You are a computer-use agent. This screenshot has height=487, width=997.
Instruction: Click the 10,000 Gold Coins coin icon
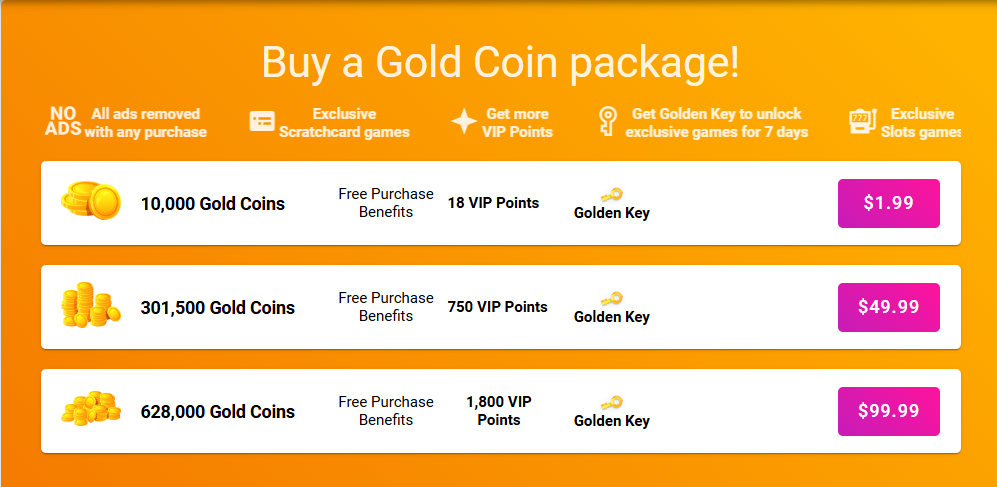pos(90,202)
